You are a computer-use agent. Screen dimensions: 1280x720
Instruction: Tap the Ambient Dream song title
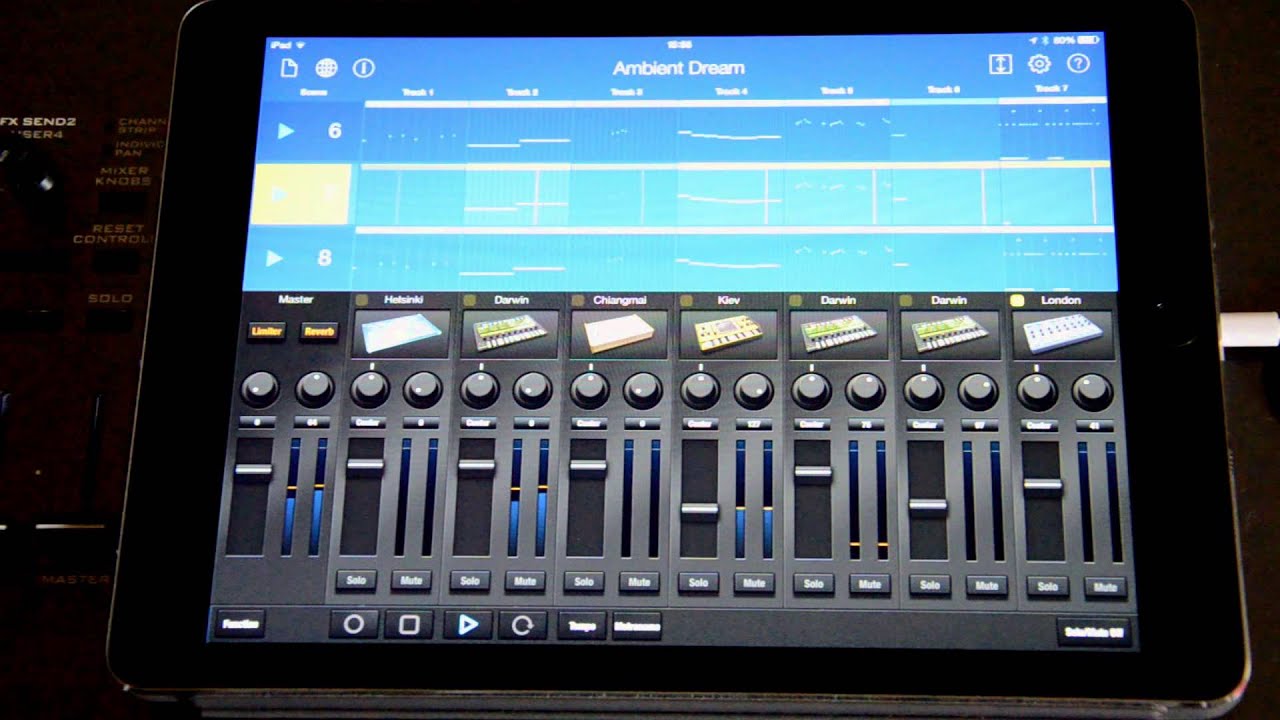pyautogui.click(x=678, y=68)
